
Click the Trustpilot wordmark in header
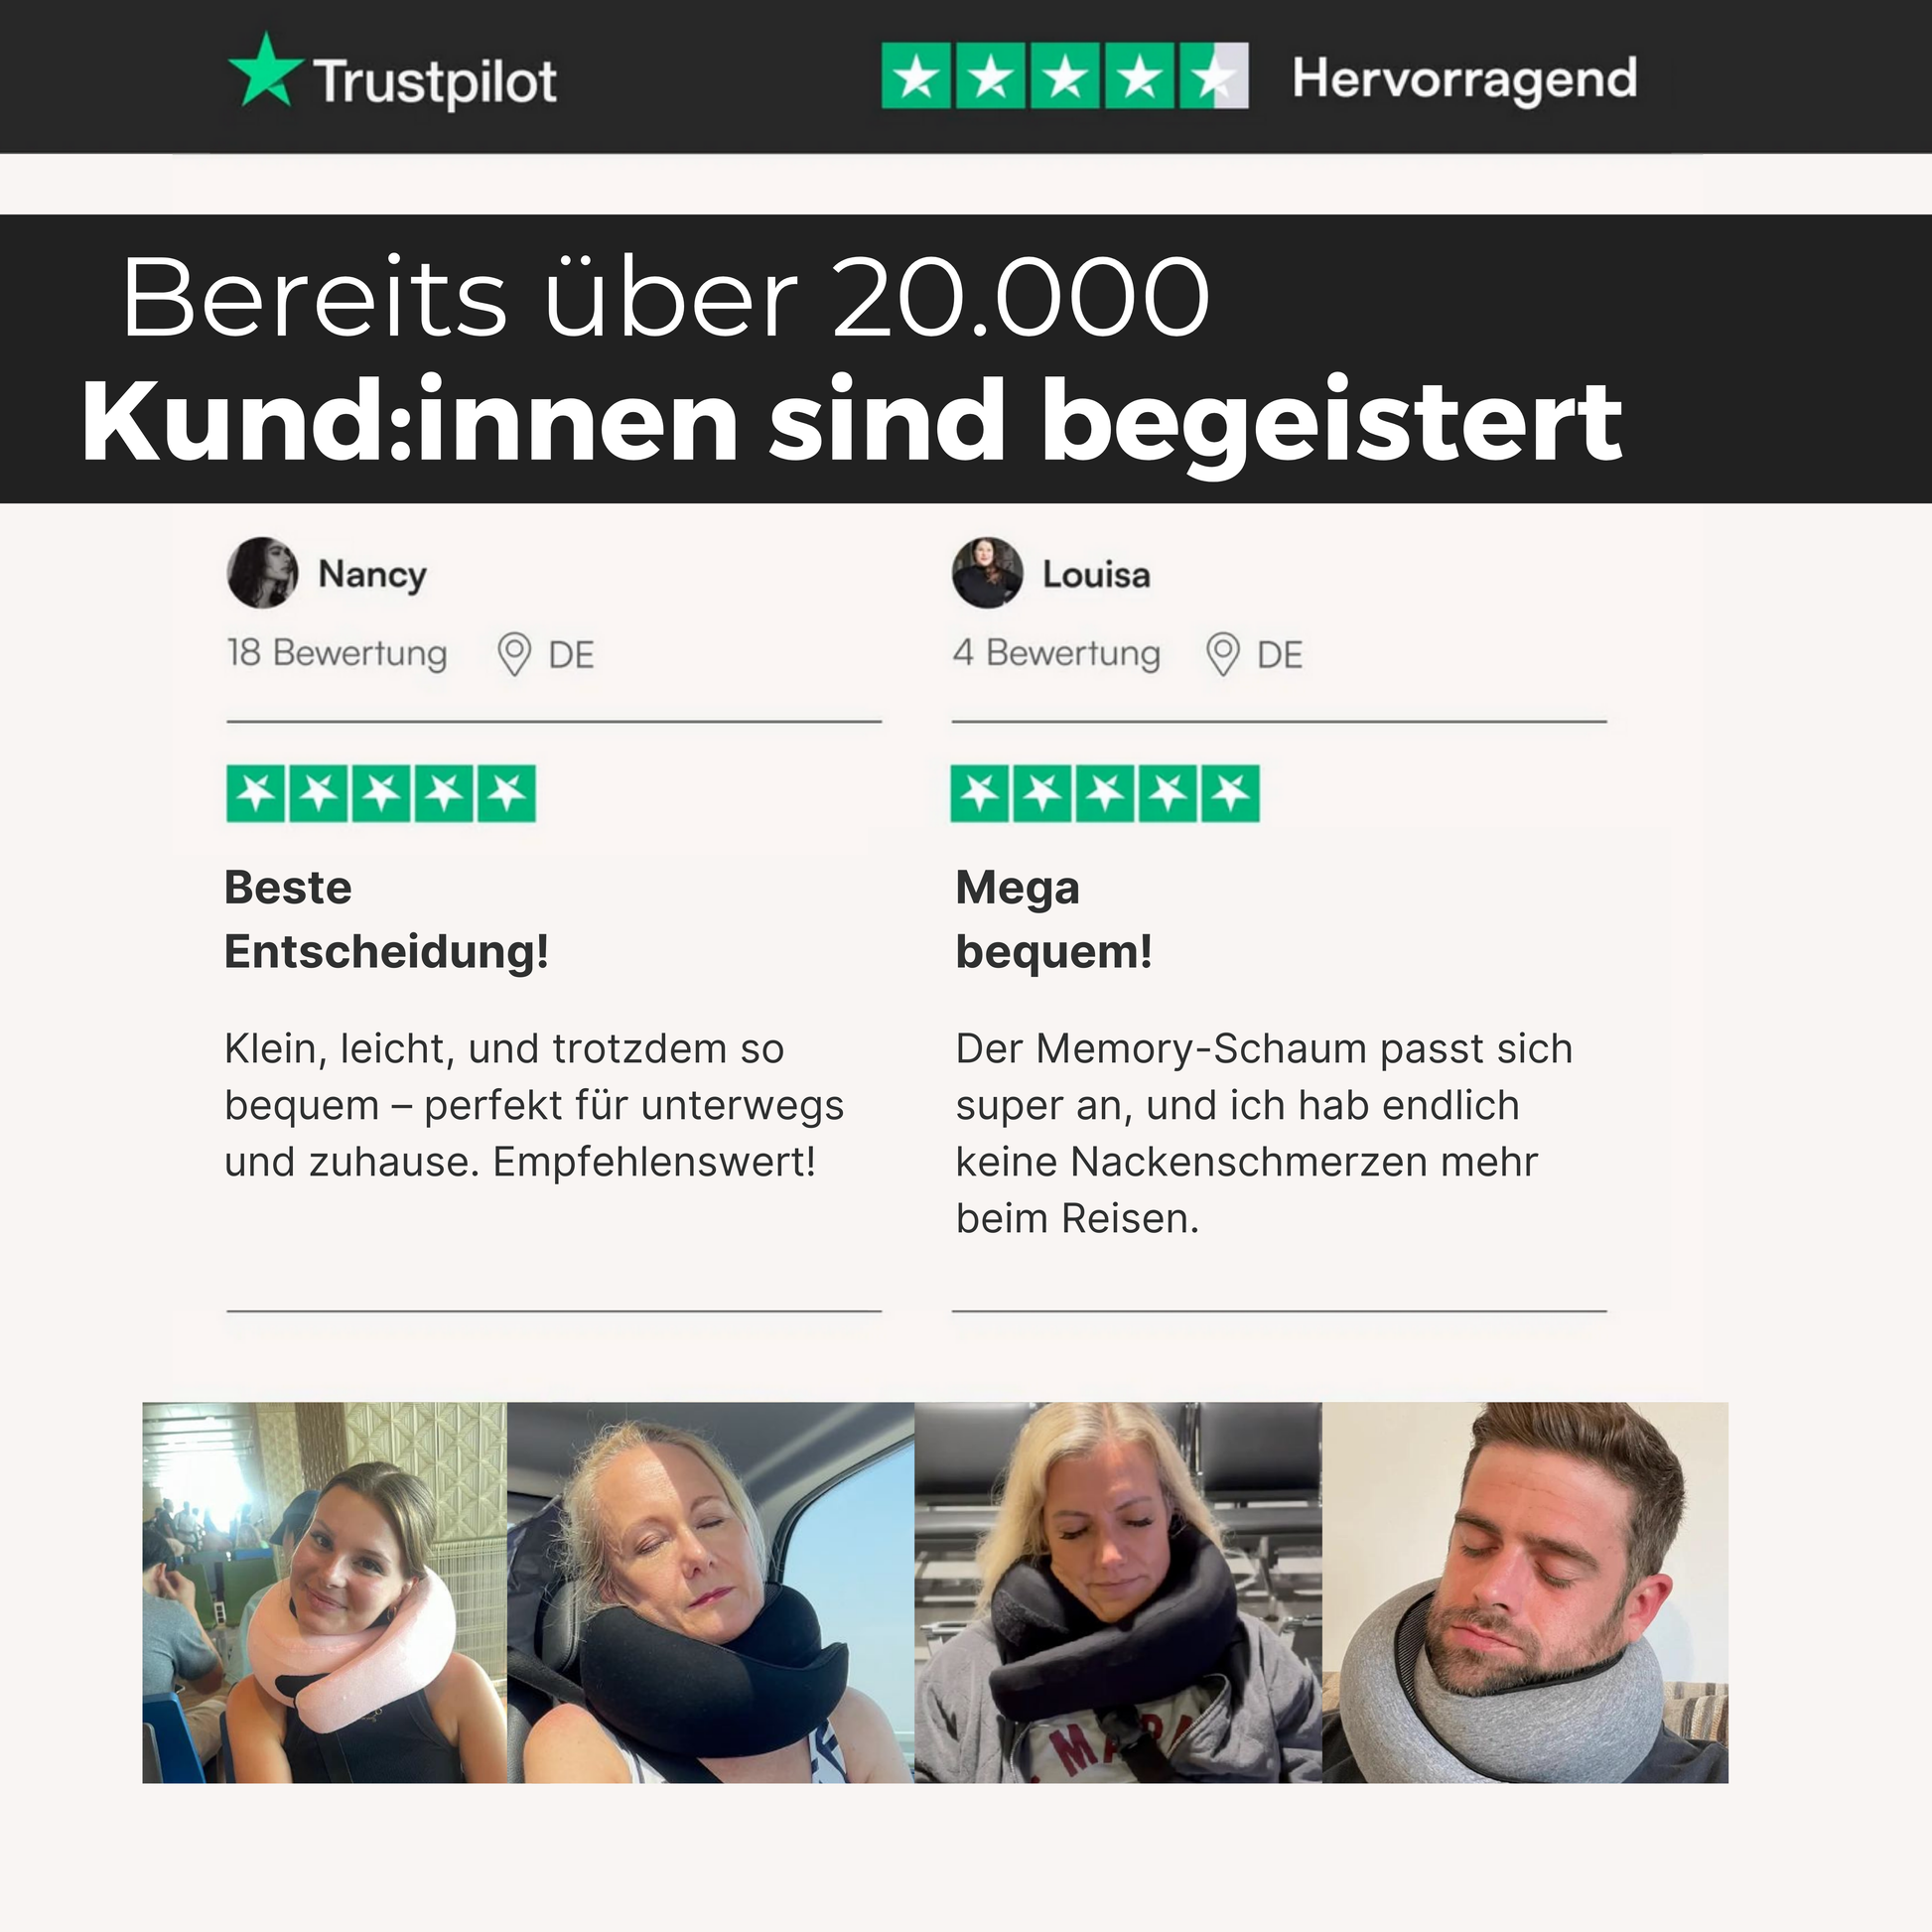coord(436,82)
